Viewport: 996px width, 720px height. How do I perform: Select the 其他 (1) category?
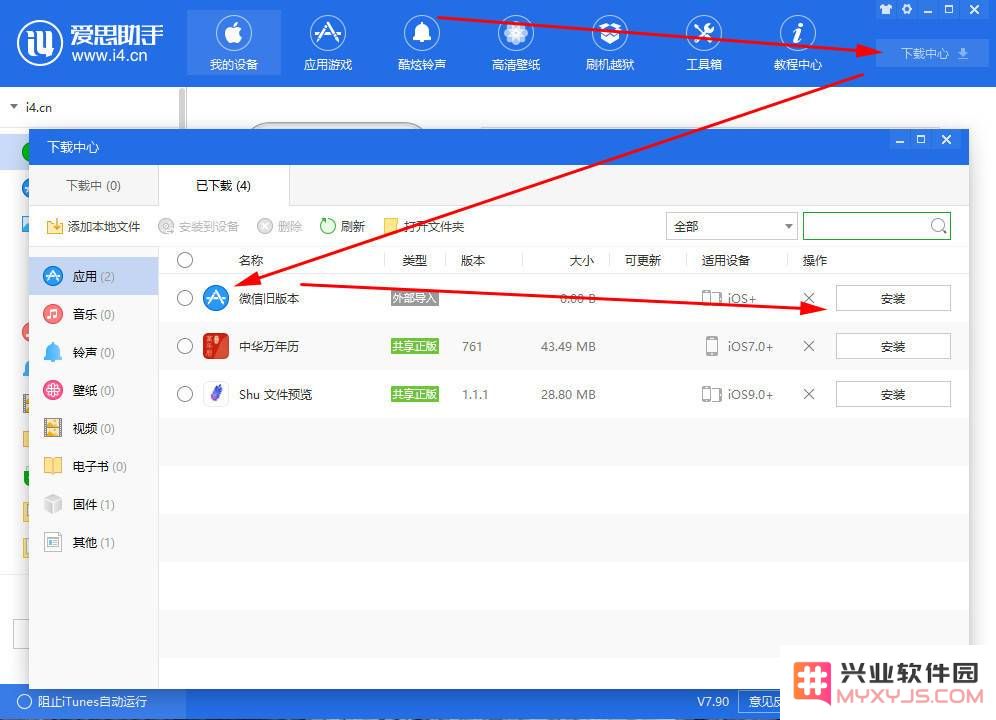pyautogui.click(x=93, y=543)
